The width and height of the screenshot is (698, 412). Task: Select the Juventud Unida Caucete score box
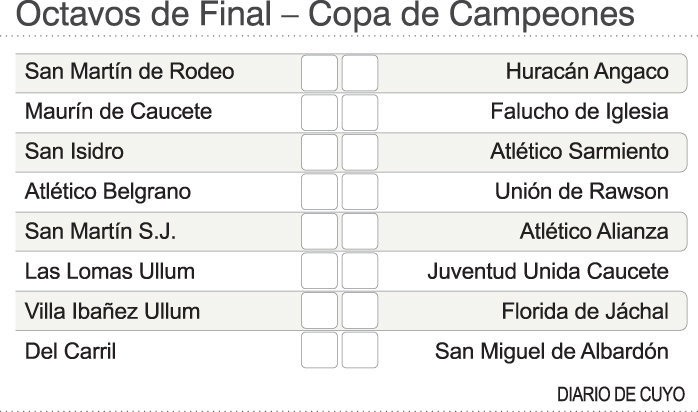360,271
